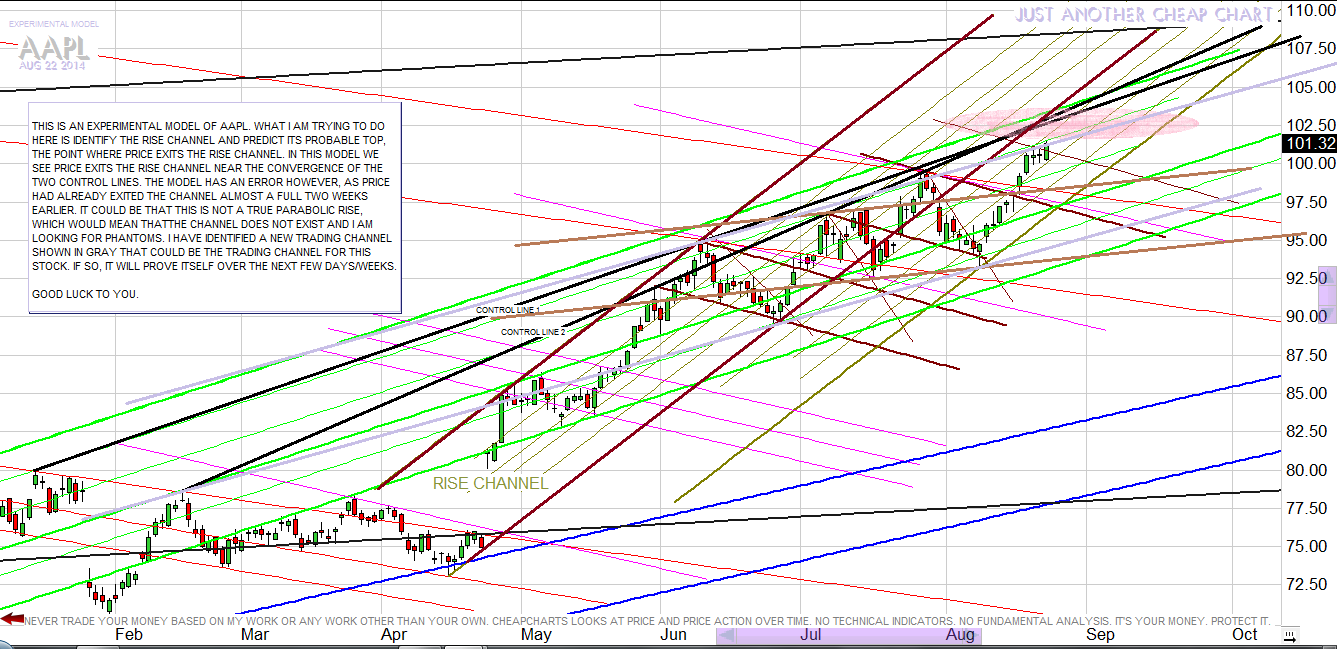Screen dimensions: 1337x649
Task: Select the CONTROL LINE 2 label
Action: point(532,332)
